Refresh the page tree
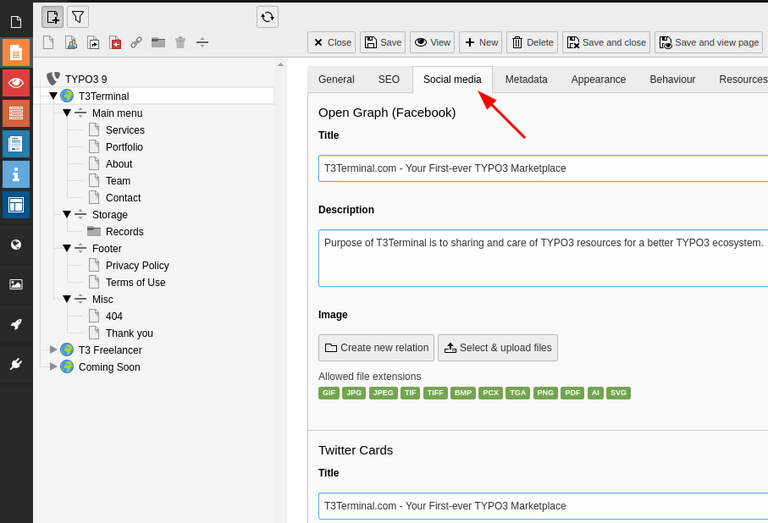 267,16
